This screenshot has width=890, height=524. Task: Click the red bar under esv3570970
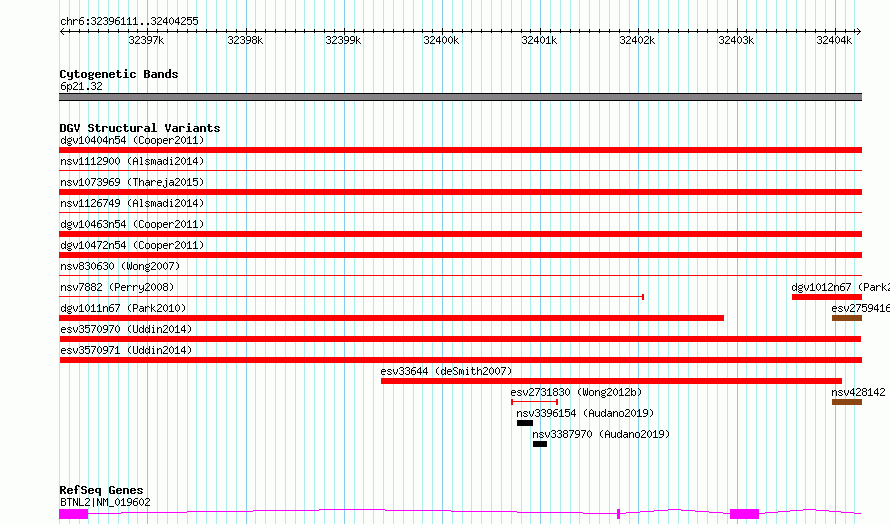[x=460, y=339]
